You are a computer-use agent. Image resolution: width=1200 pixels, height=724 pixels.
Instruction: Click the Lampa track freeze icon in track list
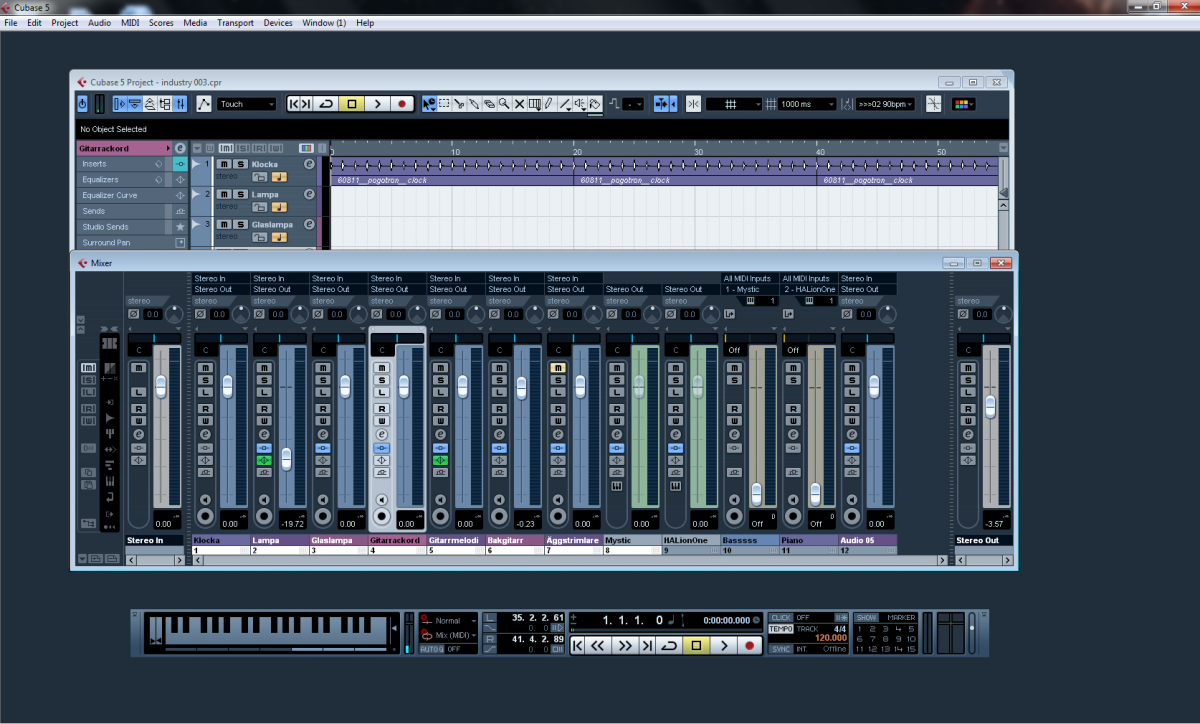tap(259, 207)
